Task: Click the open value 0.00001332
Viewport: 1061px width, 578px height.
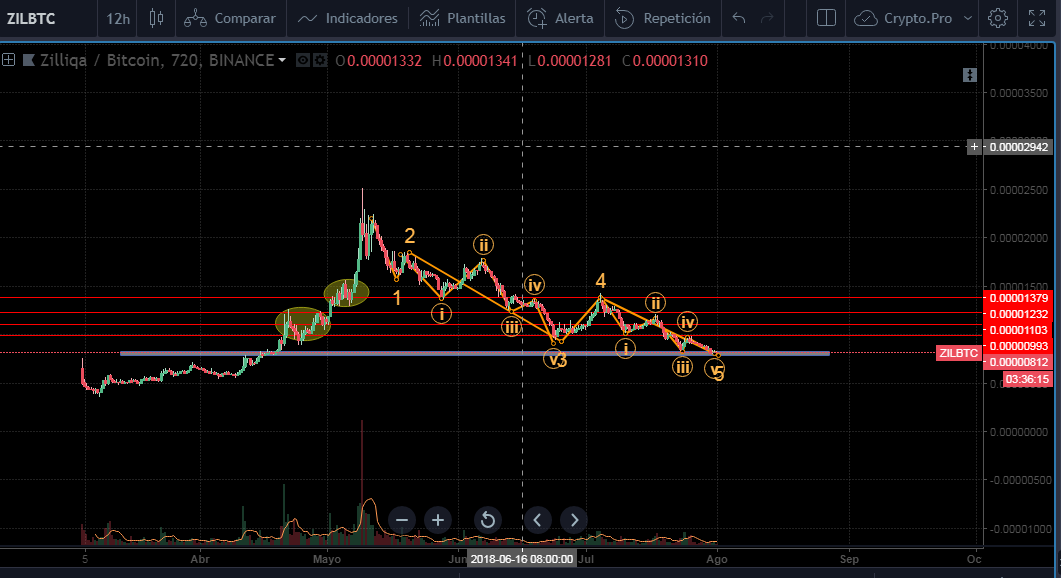Action: pyautogui.click(x=384, y=60)
